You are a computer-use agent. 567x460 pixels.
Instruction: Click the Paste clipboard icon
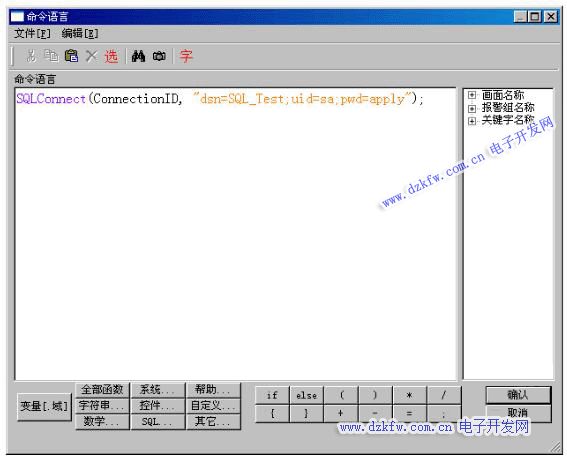click(71, 56)
